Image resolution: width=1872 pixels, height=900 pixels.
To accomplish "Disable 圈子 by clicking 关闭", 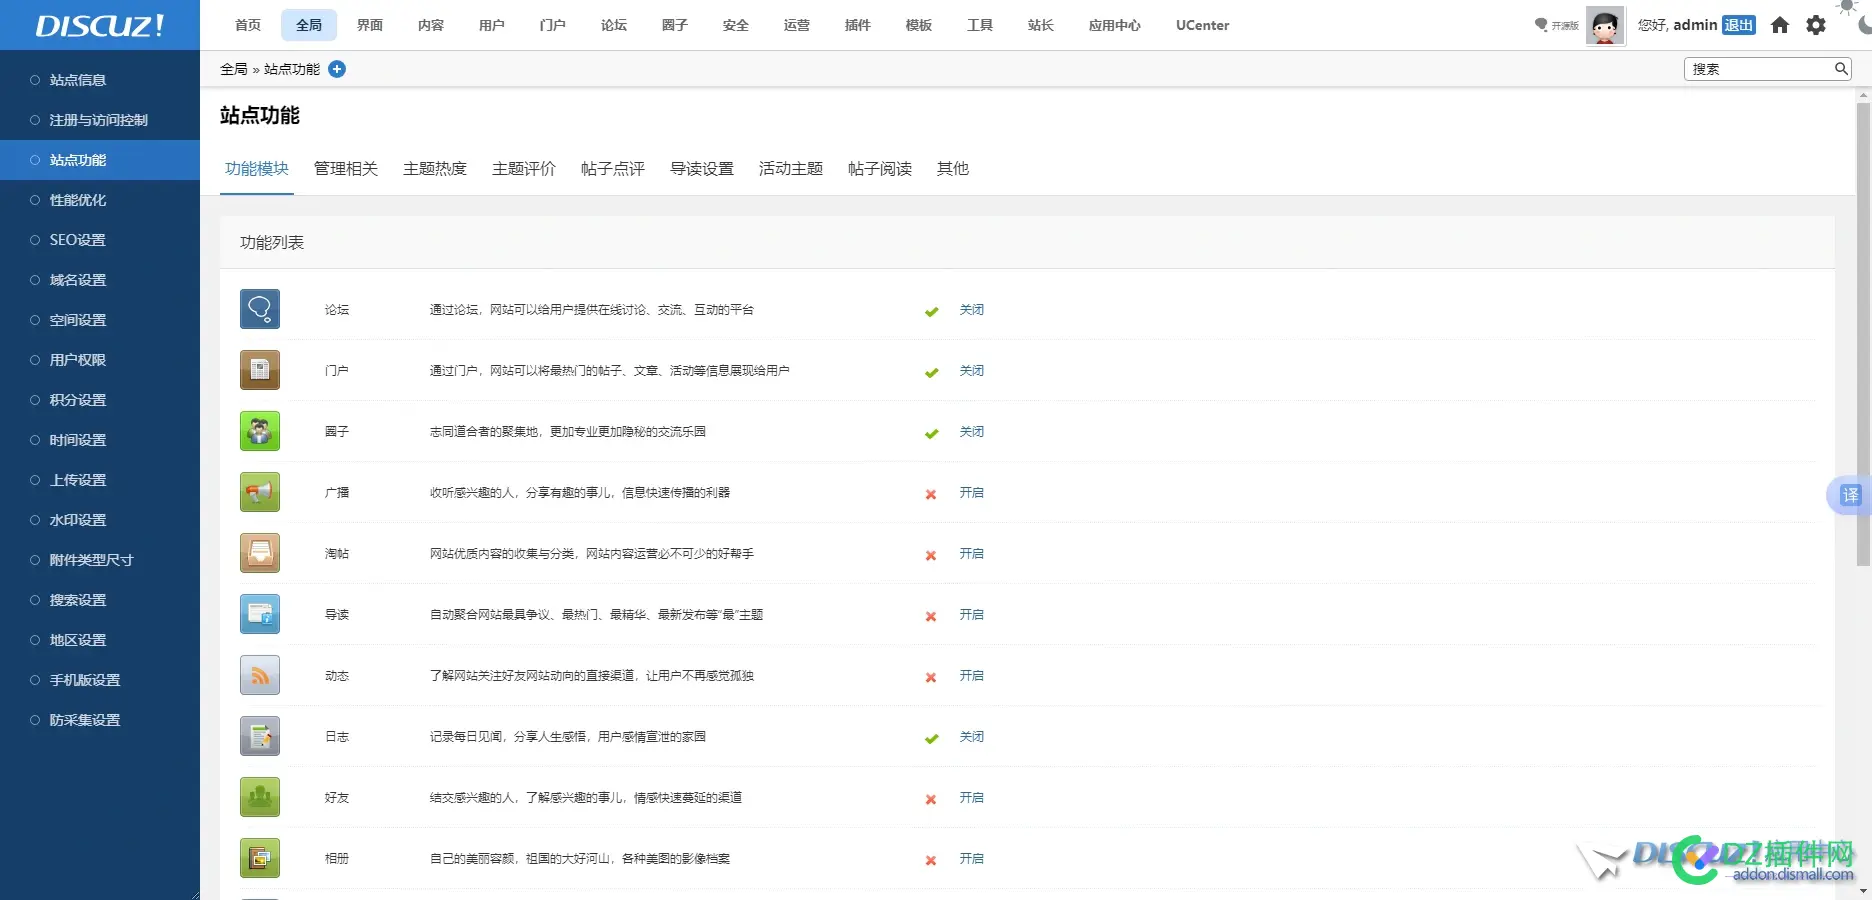I will click(x=972, y=432).
